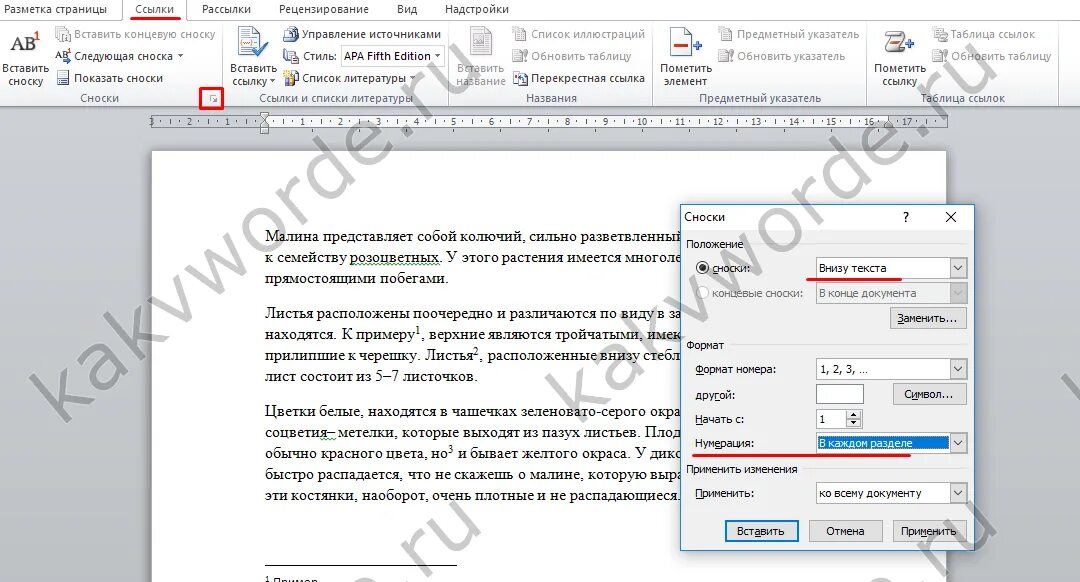Screen dimensions: 1080x582
Task: Close the Сноски dialog
Action: point(951,217)
